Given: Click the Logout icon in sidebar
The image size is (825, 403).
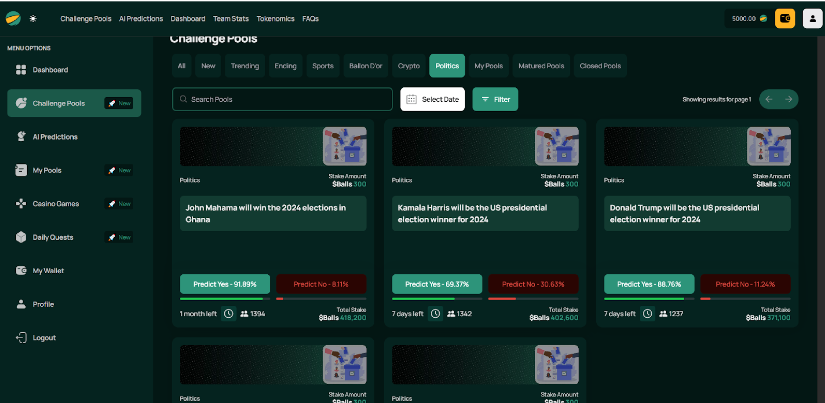Looking at the screenshot, I should (21, 338).
